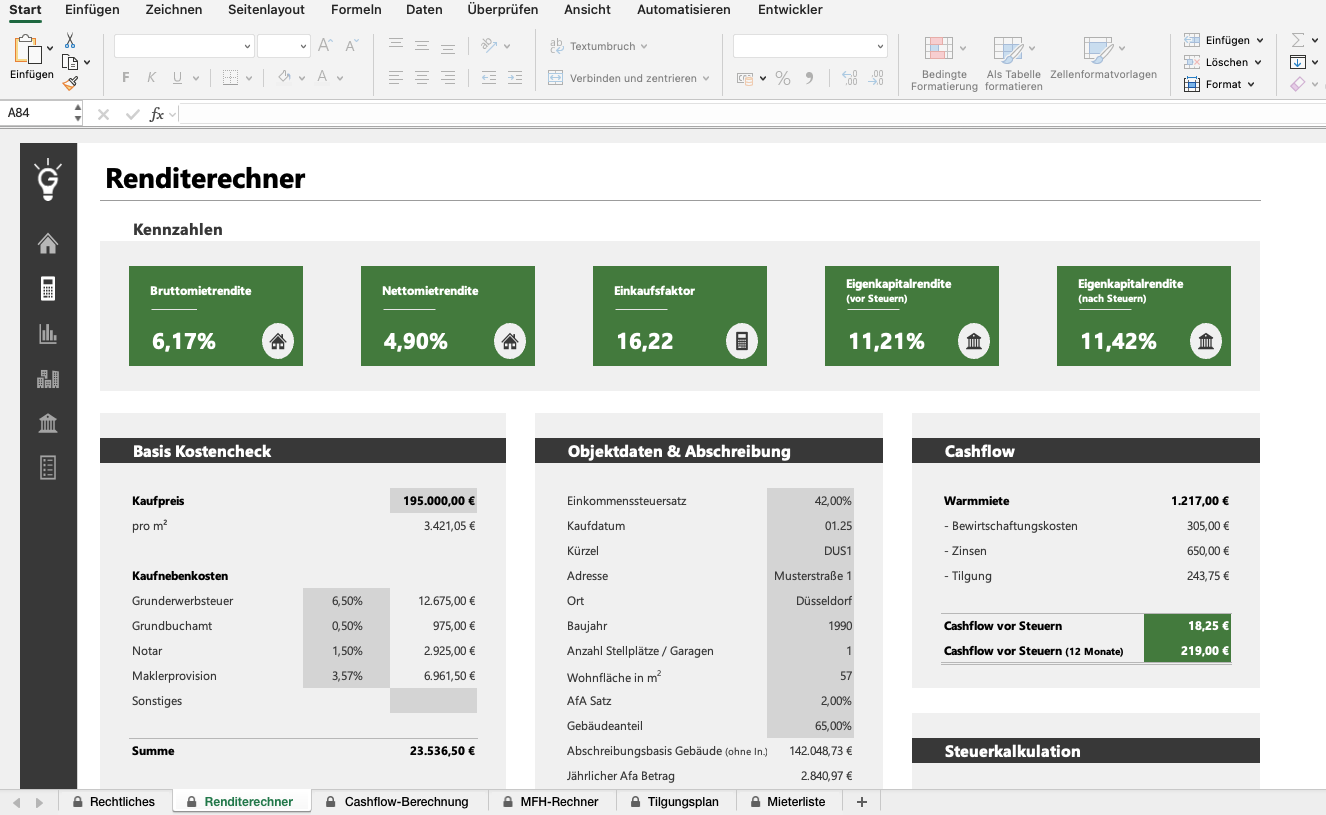Click the bar chart icon in sidebar
The image size is (1326, 815).
(x=47, y=334)
